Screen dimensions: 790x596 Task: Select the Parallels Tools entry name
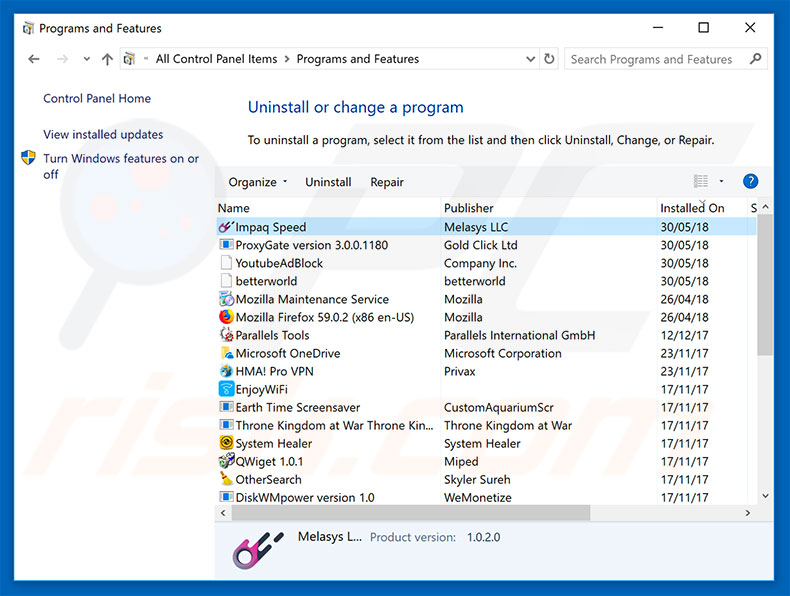tap(272, 335)
